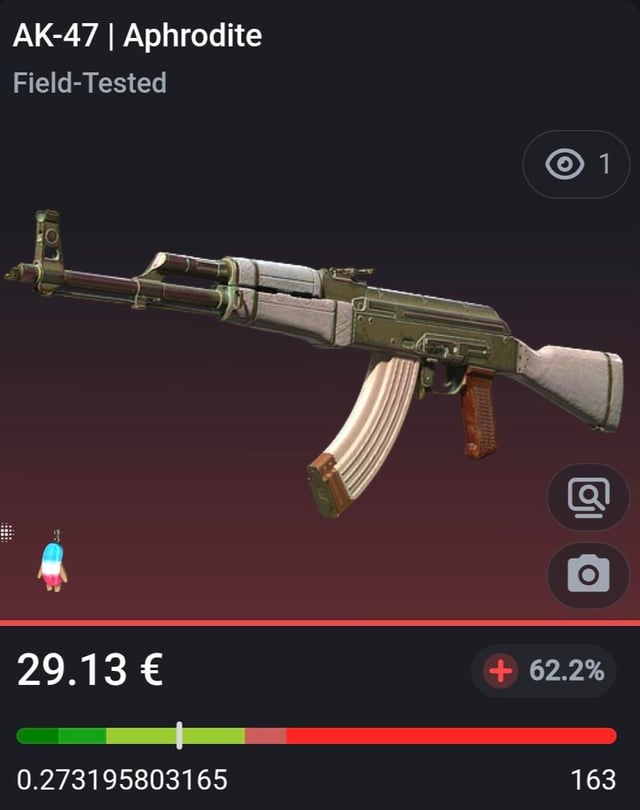Take a screenshot with the camera icon
Image resolution: width=640 pixels, height=810 pixels.
pos(588,574)
